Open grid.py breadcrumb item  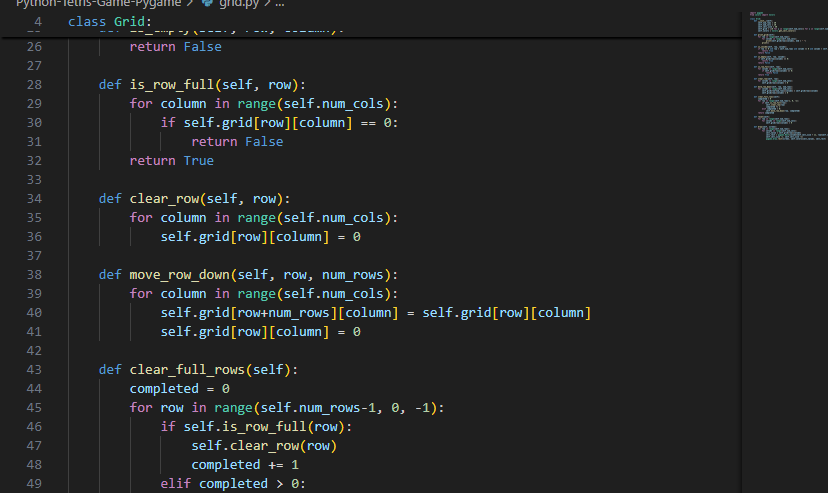(x=238, y=3)
